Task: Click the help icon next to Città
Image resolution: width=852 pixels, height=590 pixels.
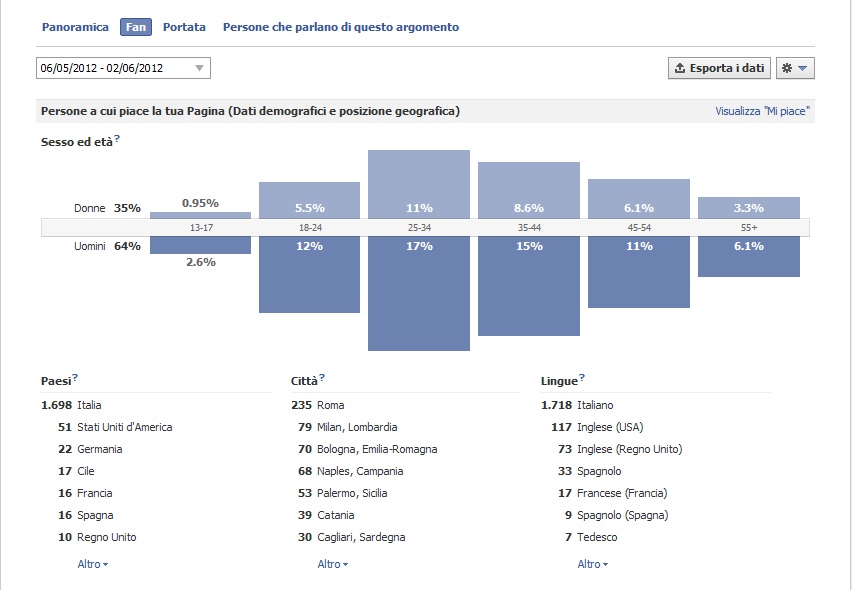Action: (x=322, y=379)
